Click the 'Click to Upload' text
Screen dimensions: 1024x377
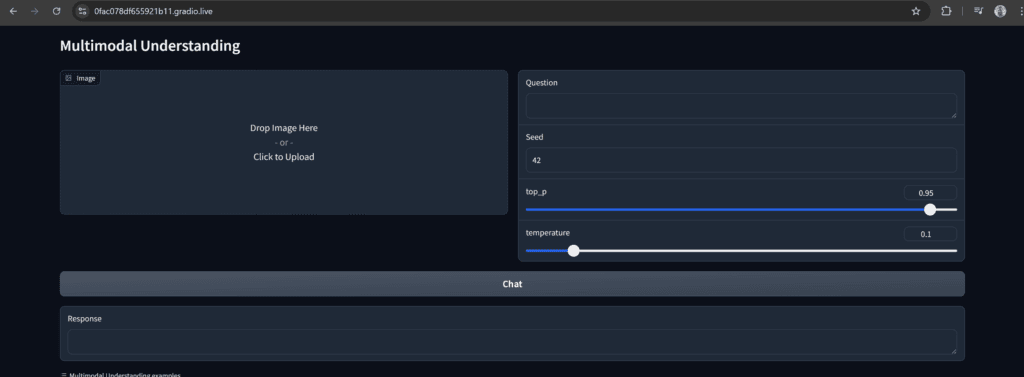click(x=283, y=157)
